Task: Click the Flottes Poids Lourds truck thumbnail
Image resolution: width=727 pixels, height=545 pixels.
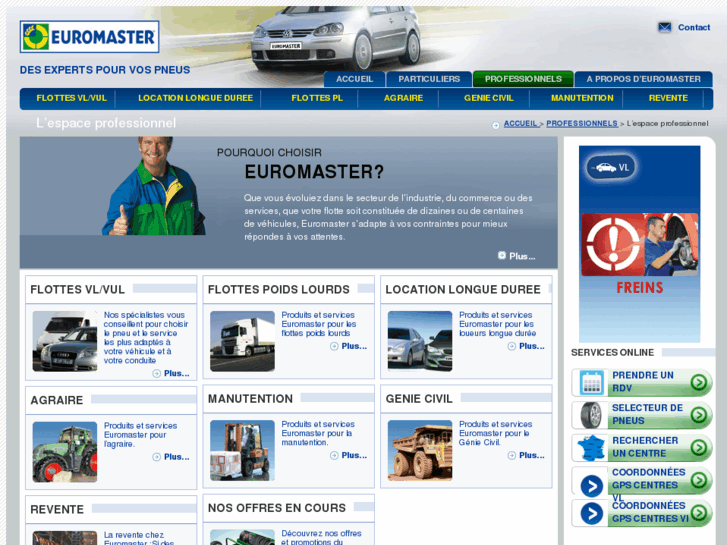Action: point(242,341)
